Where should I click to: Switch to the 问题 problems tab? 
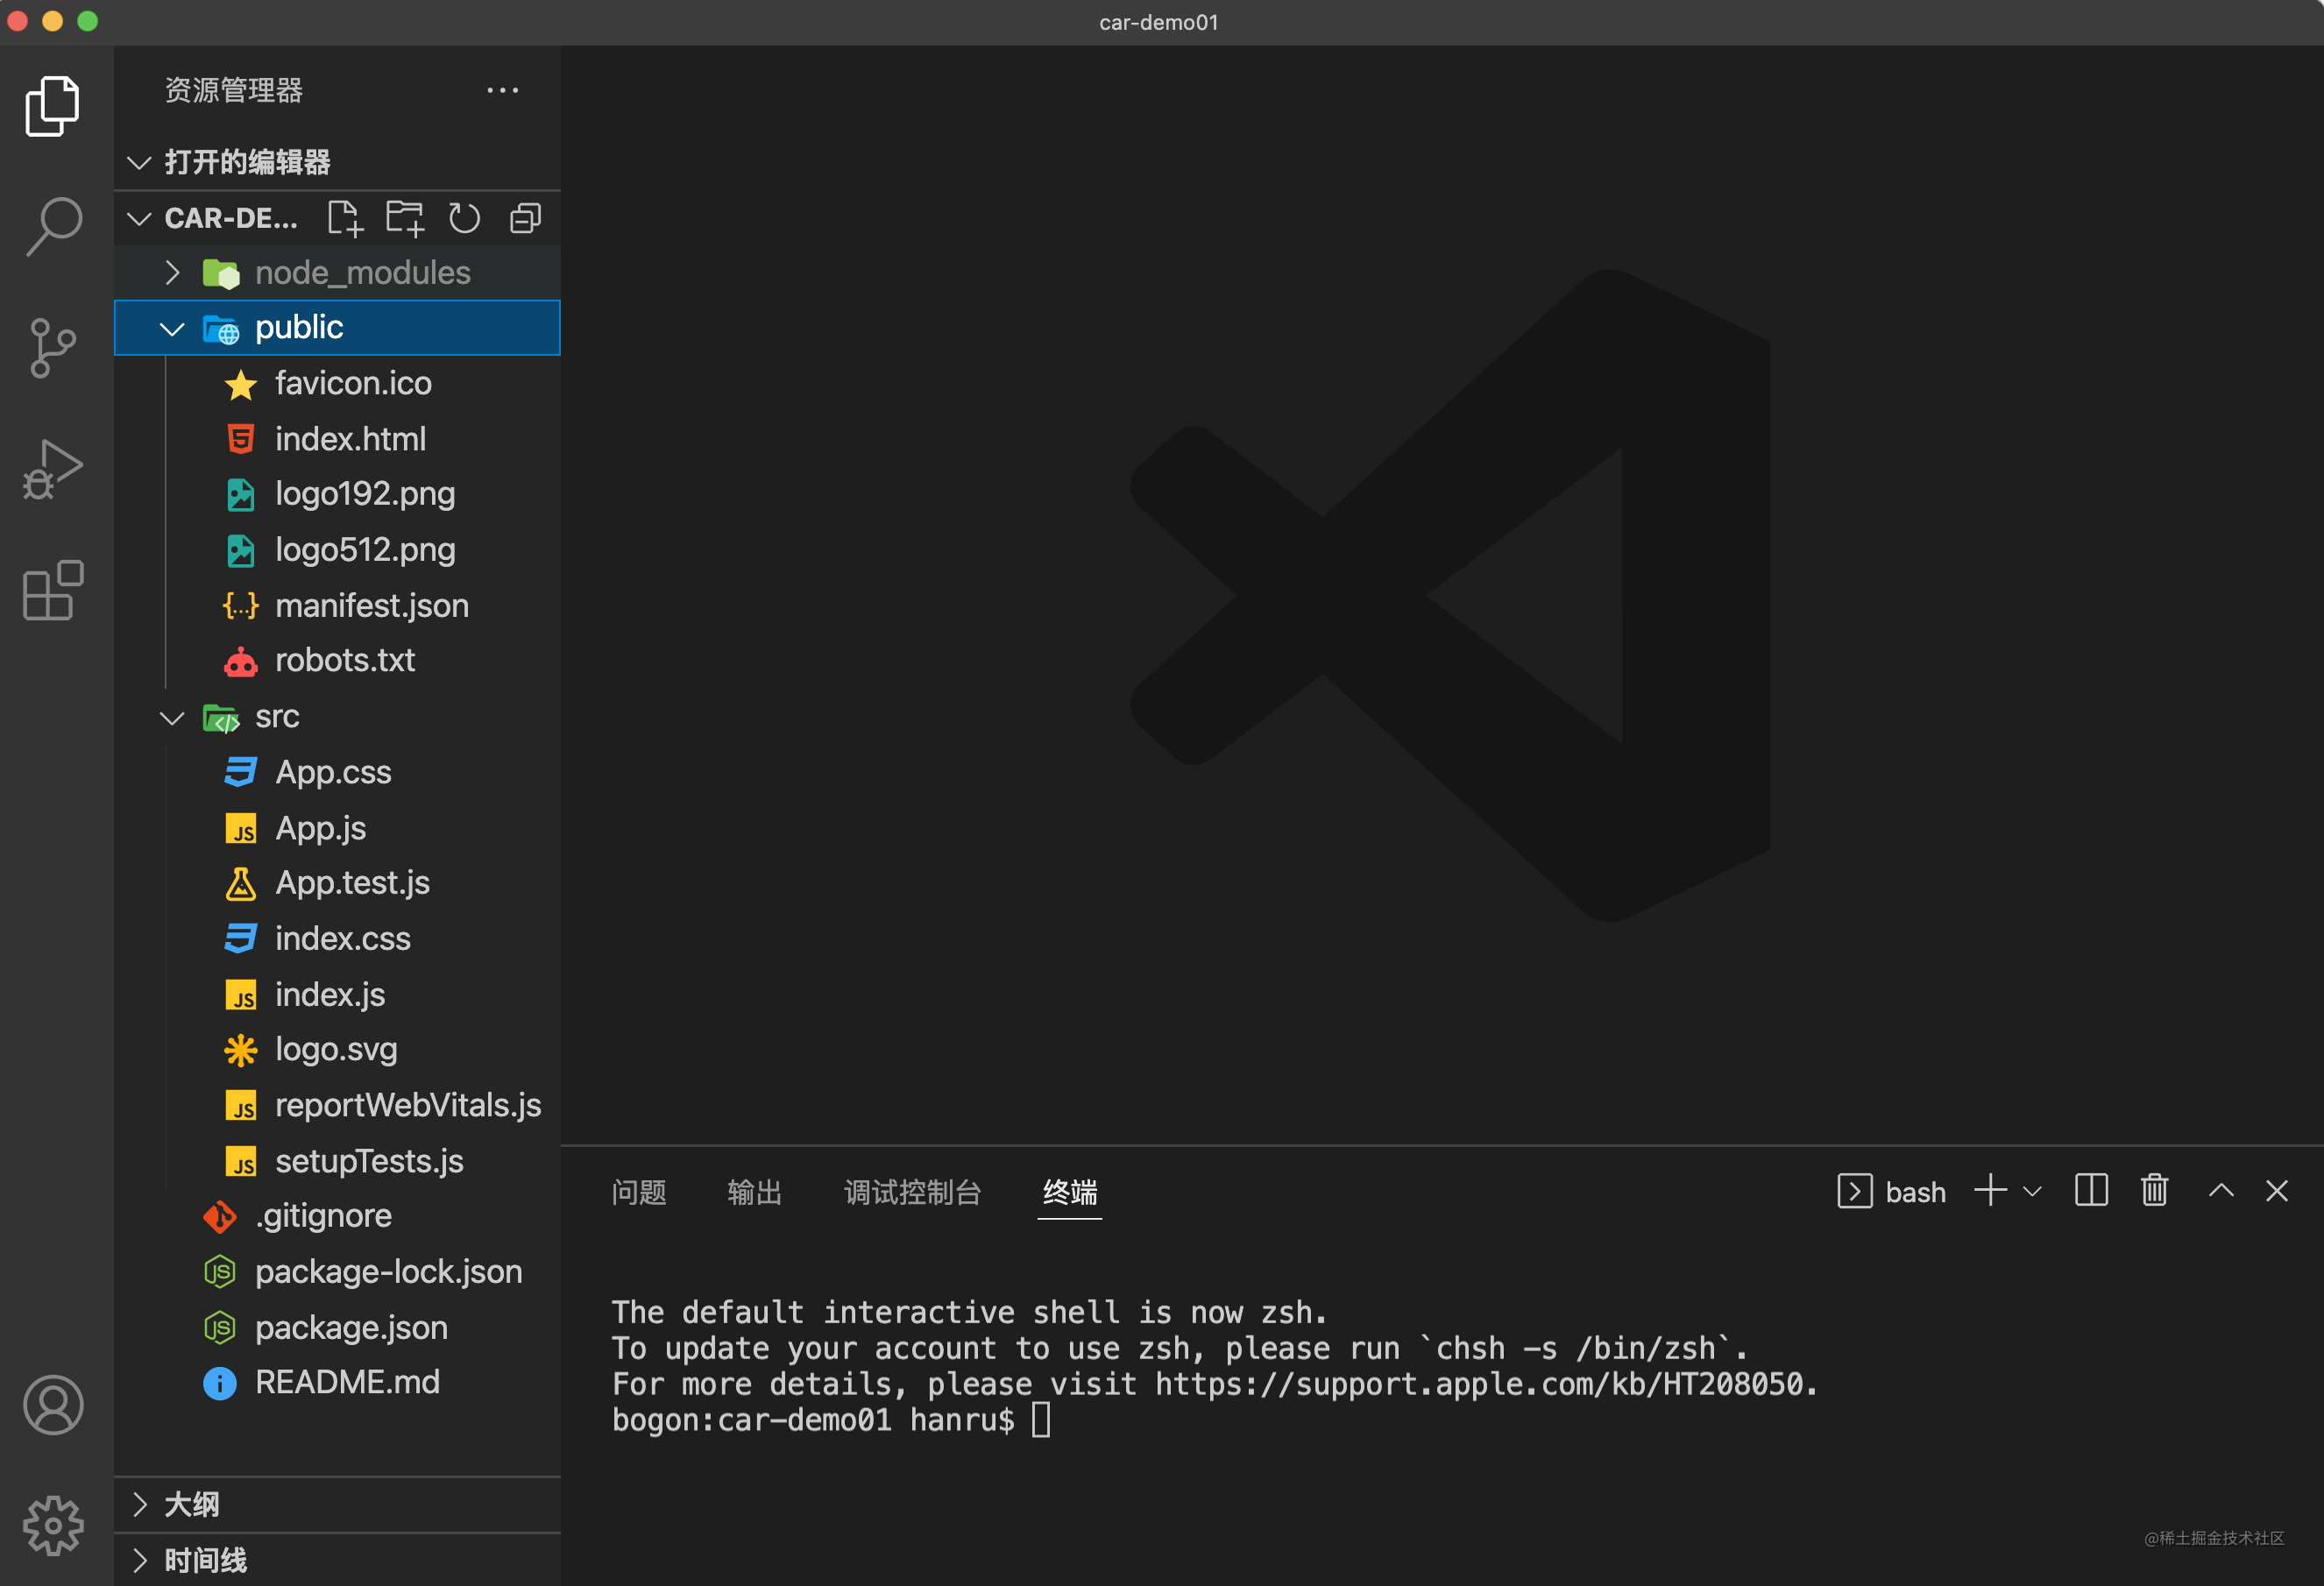tap(639, 1192)
